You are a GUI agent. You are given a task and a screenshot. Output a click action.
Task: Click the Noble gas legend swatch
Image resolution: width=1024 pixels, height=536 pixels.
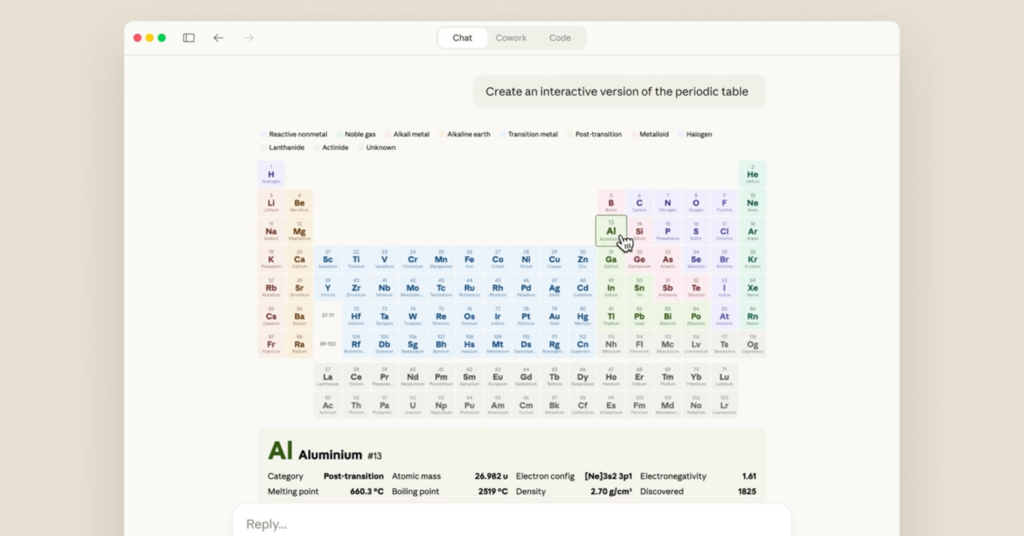tap(340, 134)
